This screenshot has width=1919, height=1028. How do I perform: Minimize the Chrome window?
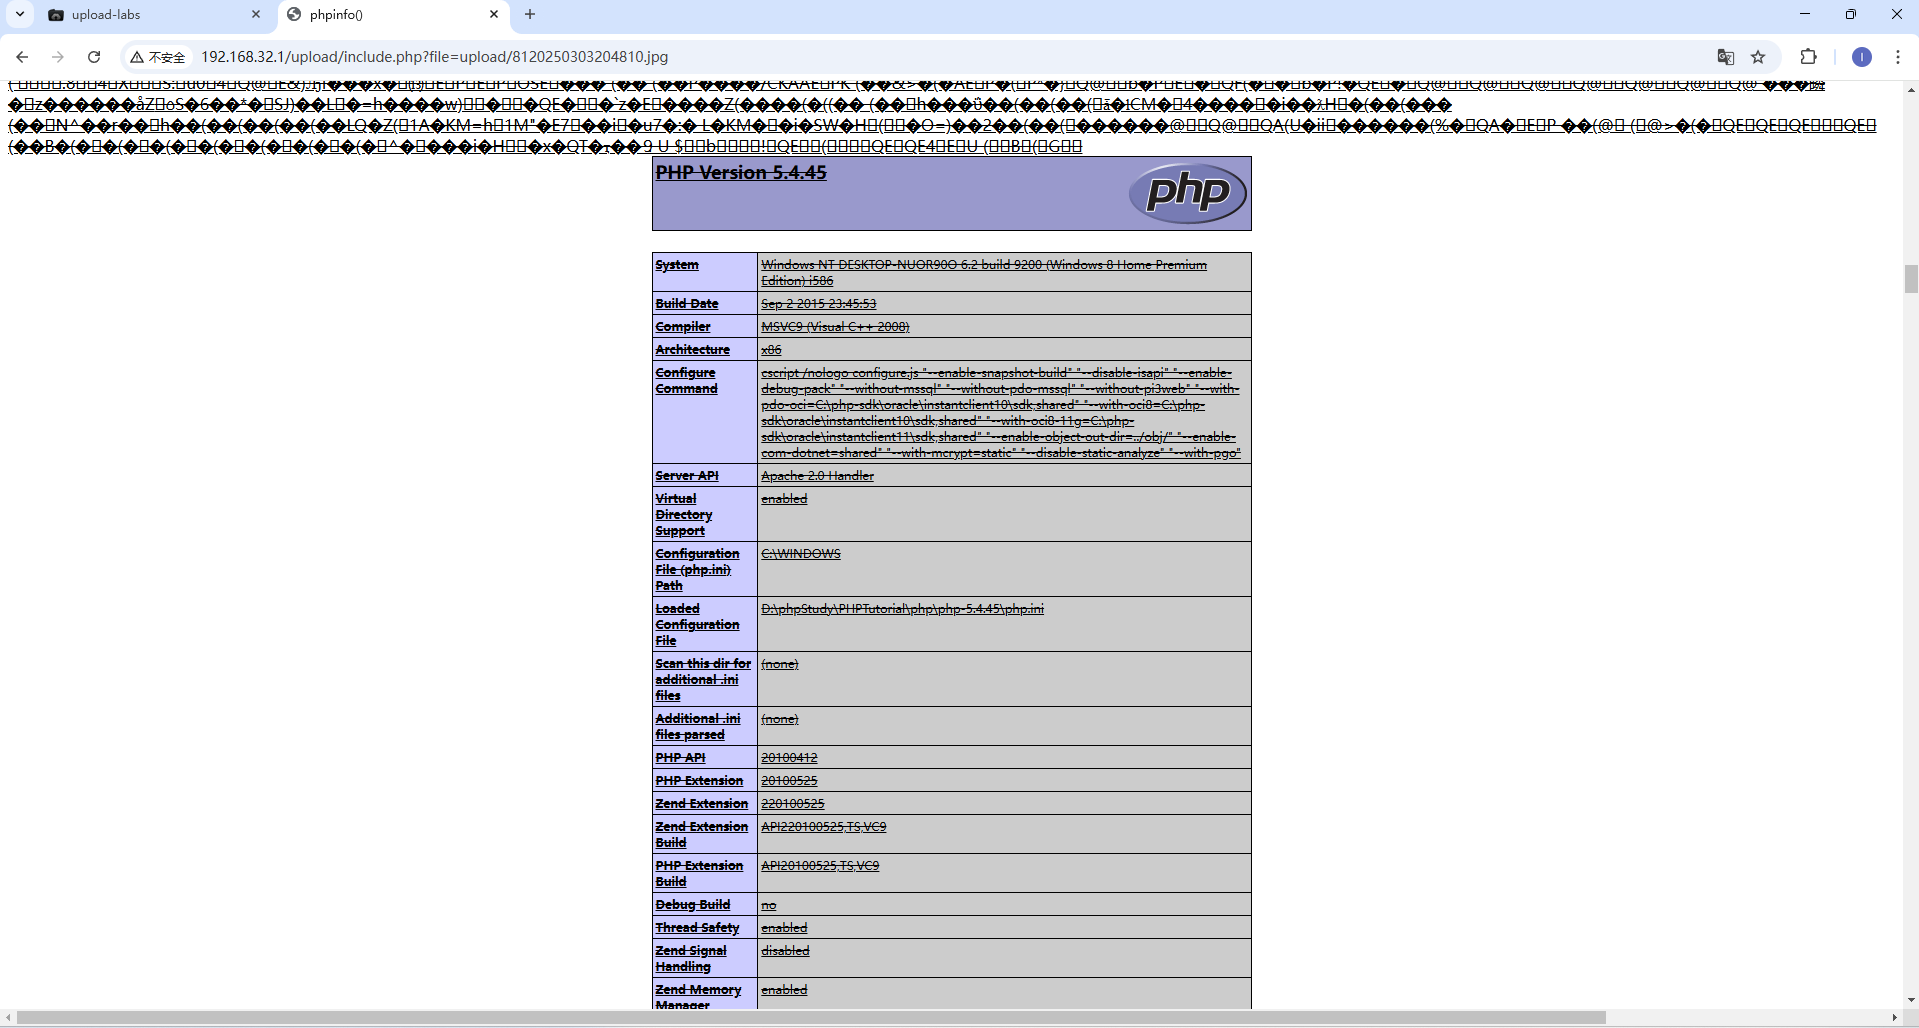[1805, 14]
